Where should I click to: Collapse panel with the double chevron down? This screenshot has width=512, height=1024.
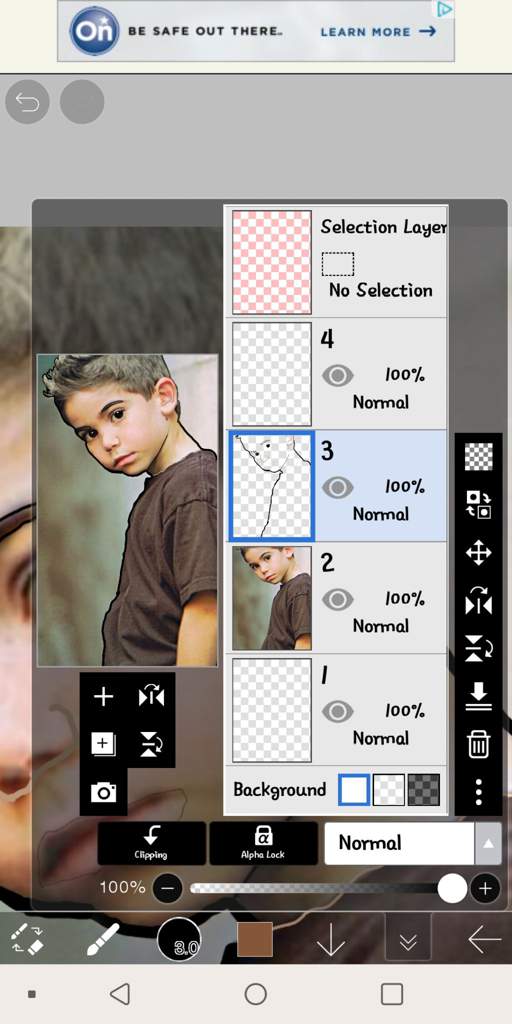point(408,940)
